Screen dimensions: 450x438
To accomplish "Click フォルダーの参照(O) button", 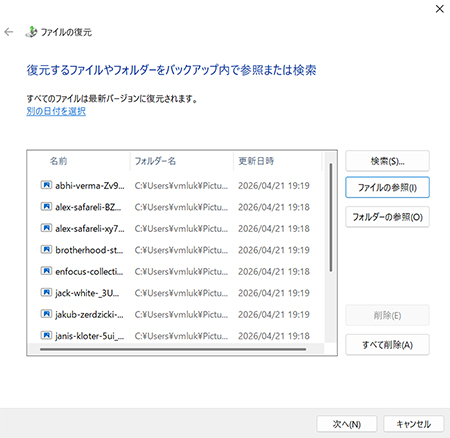I will pyautogui.click(x=387, y=217).
